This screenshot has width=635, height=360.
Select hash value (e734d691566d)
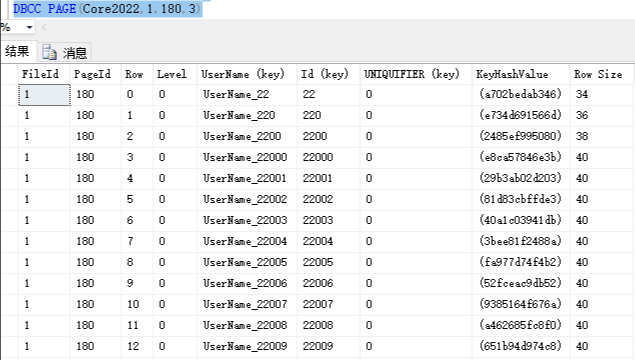tap(521, 115)
